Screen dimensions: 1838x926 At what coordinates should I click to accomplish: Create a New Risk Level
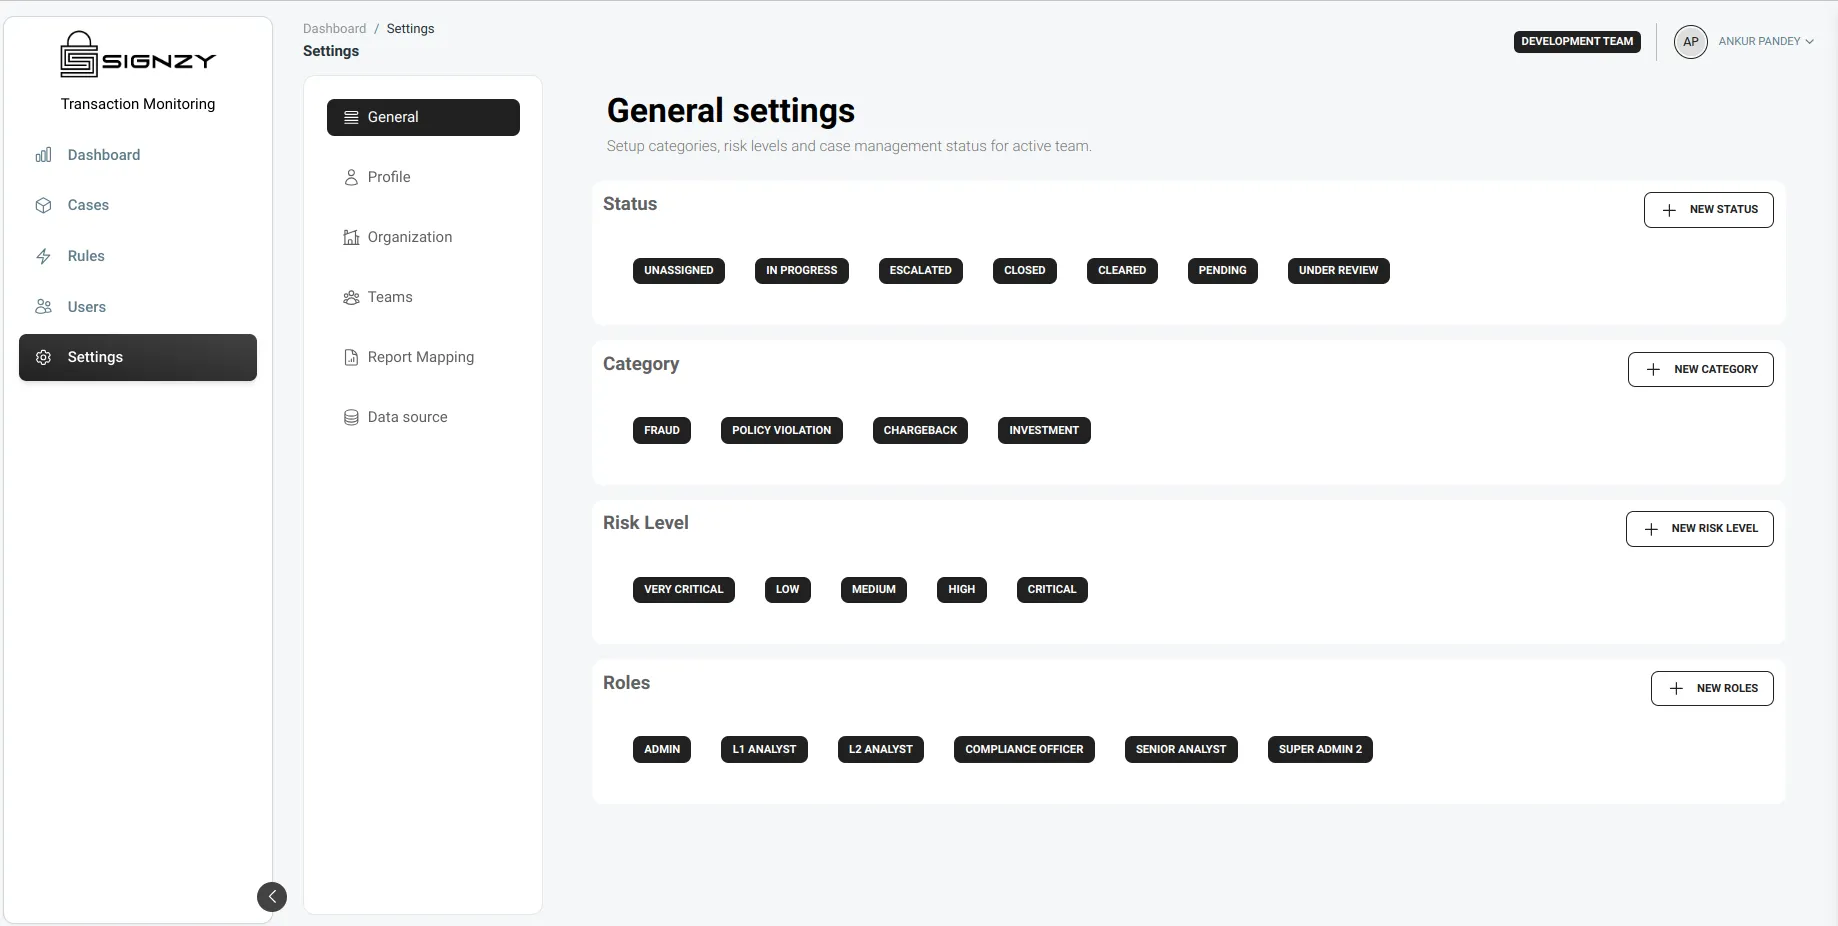pos(1700,529)
